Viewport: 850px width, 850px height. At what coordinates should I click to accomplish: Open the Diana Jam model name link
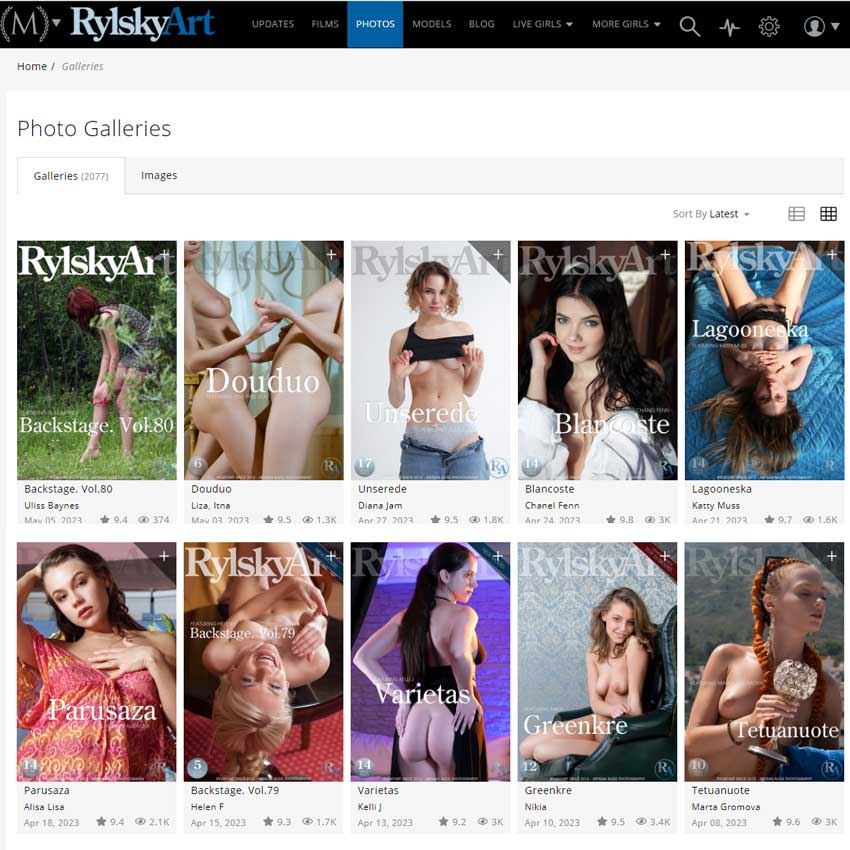coord(380,505)
